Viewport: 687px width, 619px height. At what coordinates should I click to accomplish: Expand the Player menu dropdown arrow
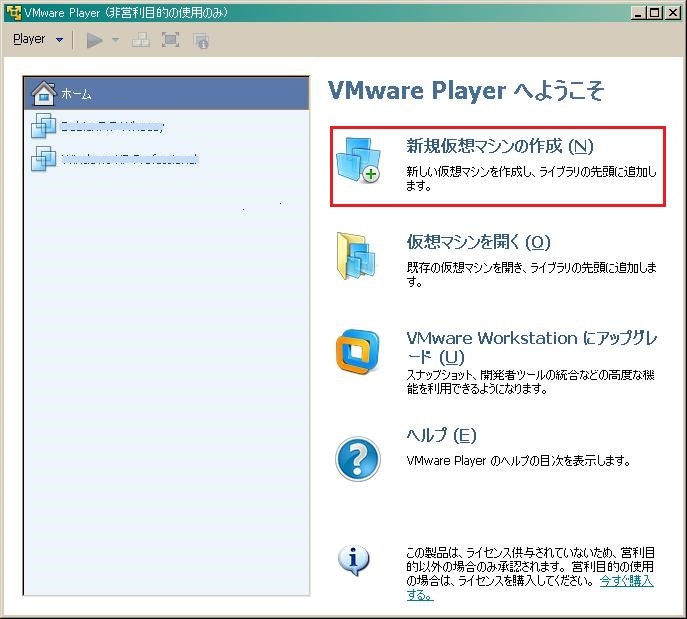(x=60, y=40)
